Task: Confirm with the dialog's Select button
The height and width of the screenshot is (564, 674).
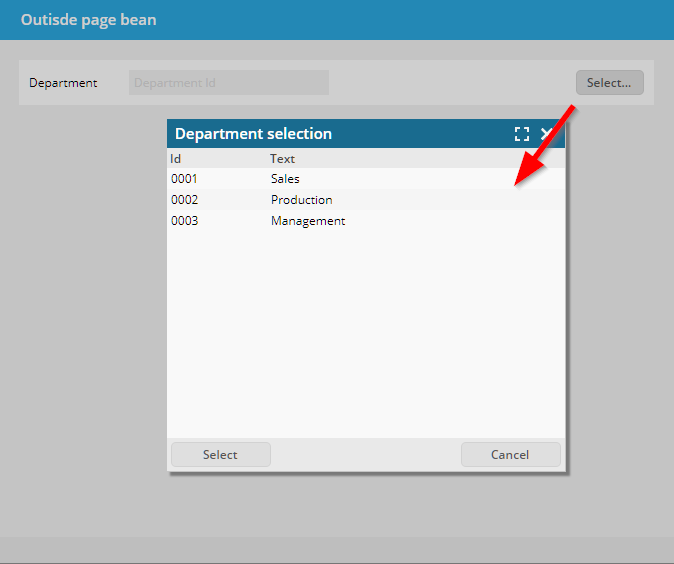Action: [x=220, y=455]
